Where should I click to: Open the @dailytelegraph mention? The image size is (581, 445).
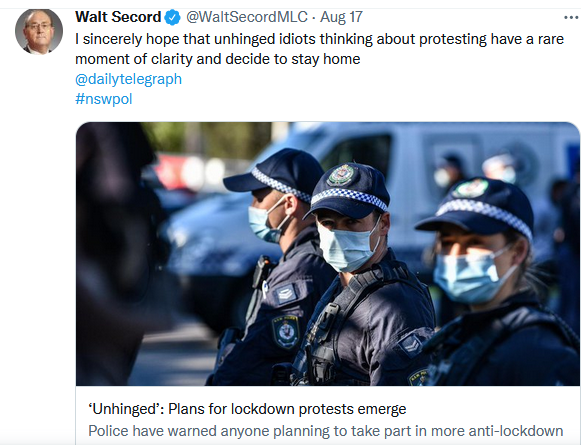click(128, 79)
